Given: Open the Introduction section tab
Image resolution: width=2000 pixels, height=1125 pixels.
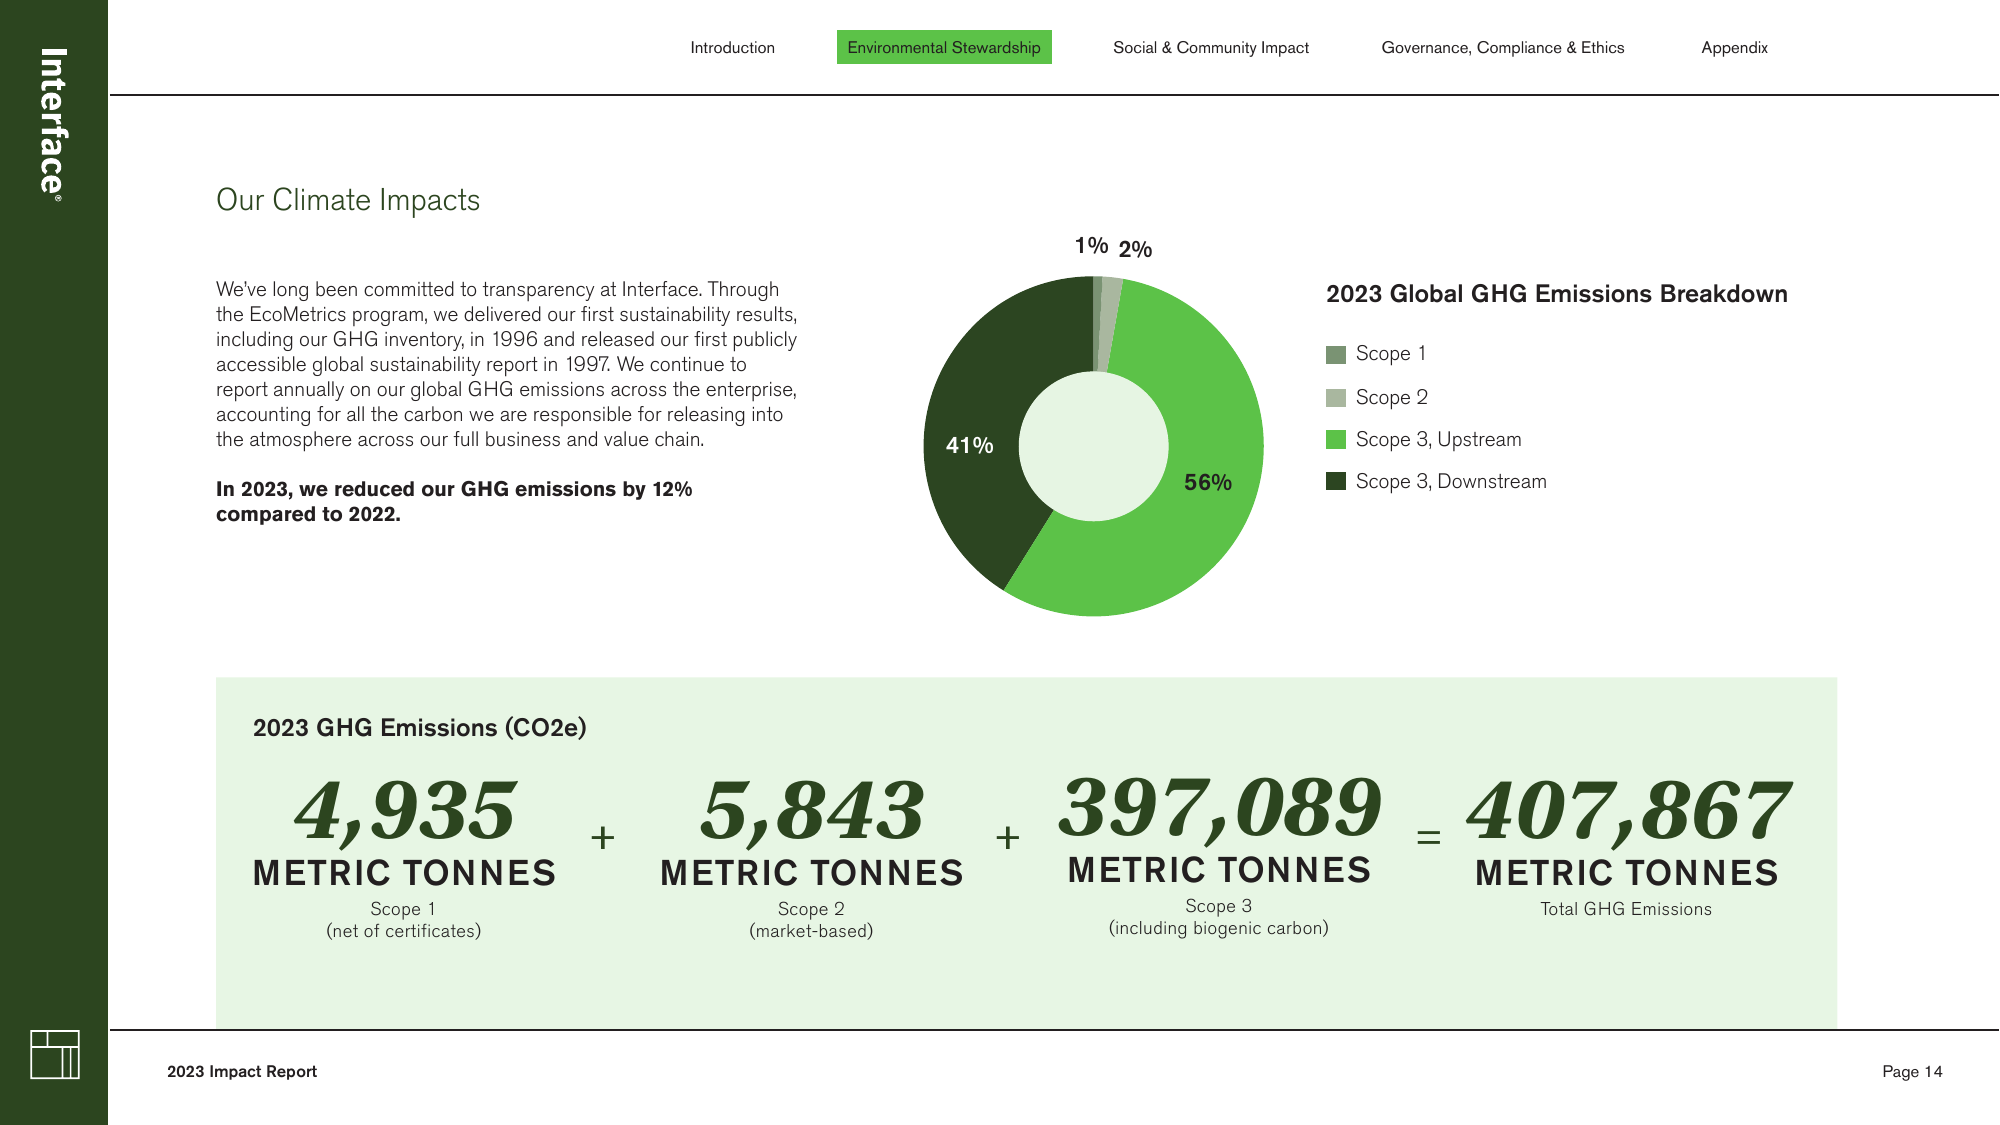Looking at the screenshot, I should [x=732, y=47].
